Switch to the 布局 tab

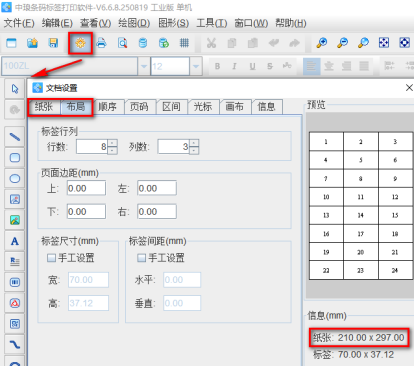point(76,107)
